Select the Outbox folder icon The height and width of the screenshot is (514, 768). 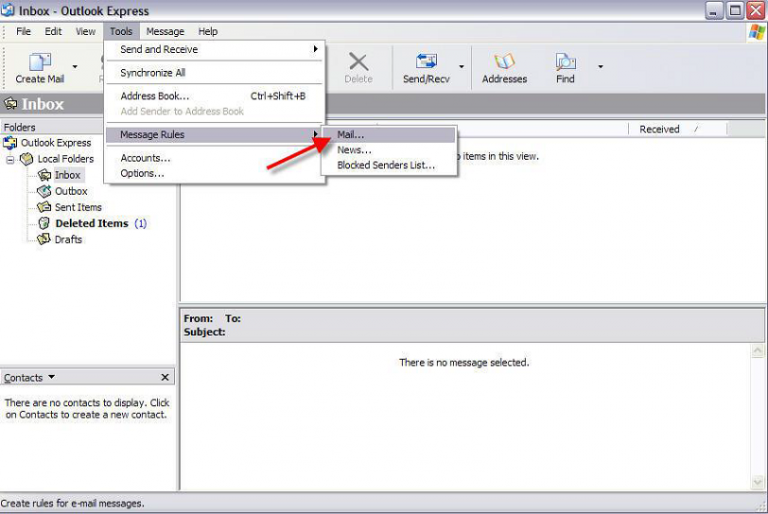click(44, 191)
